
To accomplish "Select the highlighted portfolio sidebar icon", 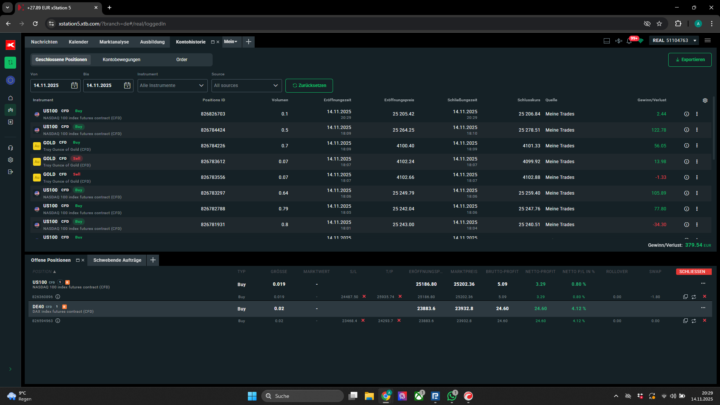I will point(10,110).
